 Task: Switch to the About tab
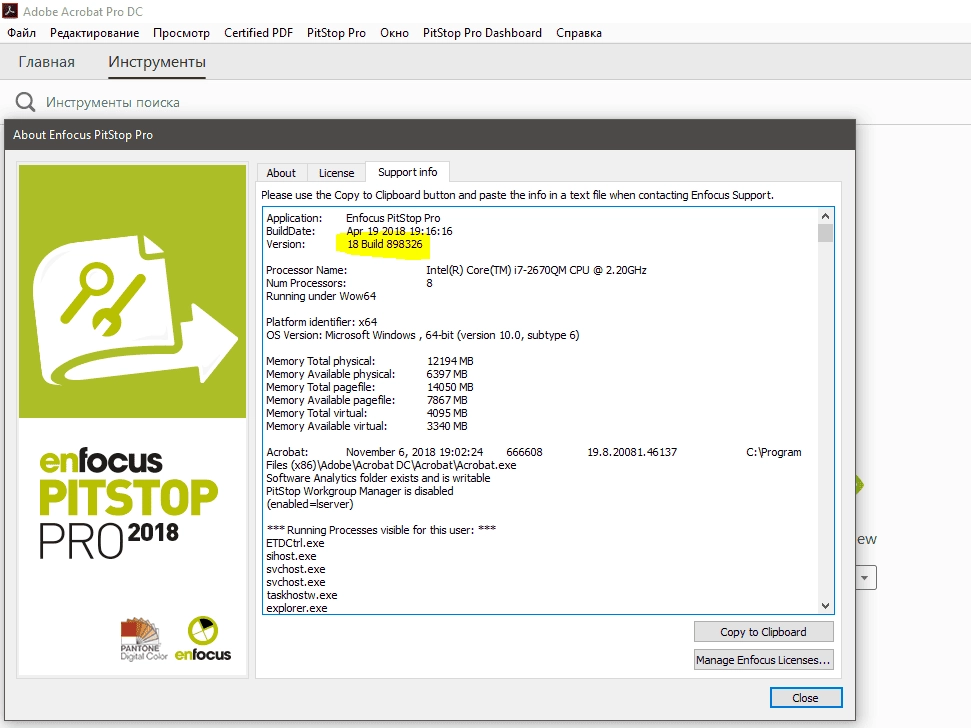[281, 173]
